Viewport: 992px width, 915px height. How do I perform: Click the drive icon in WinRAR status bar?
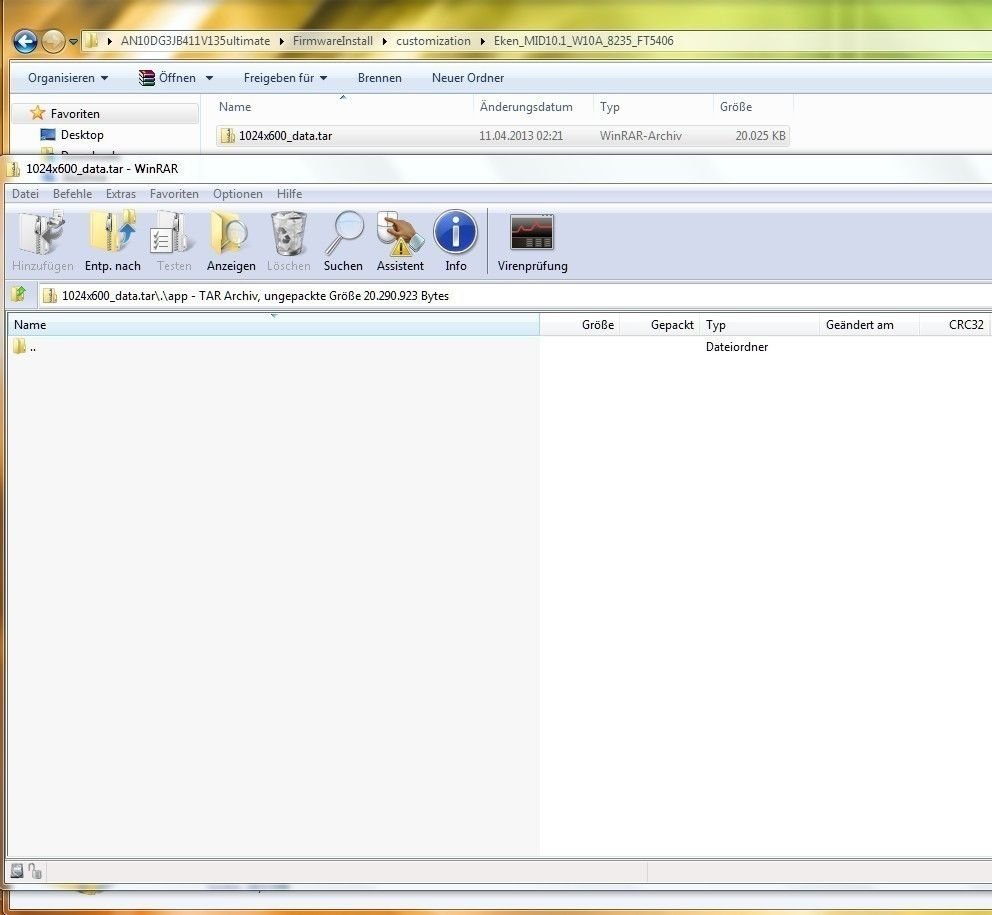(x=17, y=871)
